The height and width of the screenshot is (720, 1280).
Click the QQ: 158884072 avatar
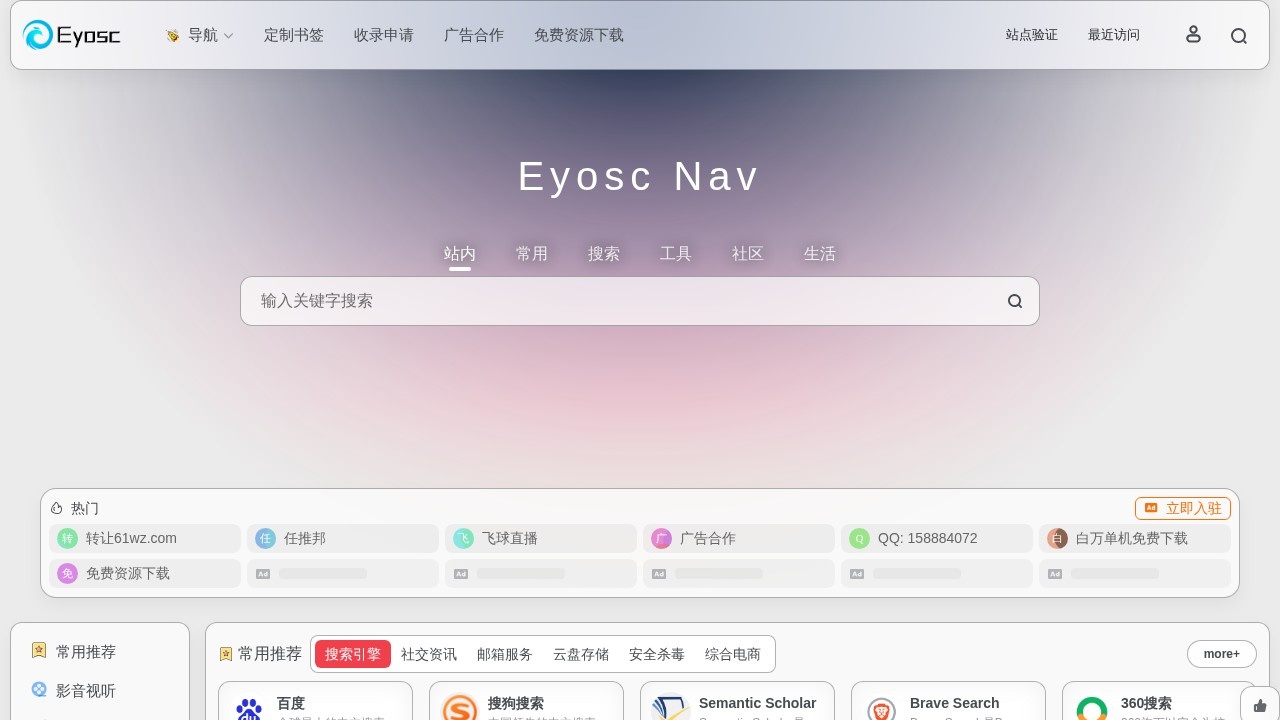[x=859, y=539]
